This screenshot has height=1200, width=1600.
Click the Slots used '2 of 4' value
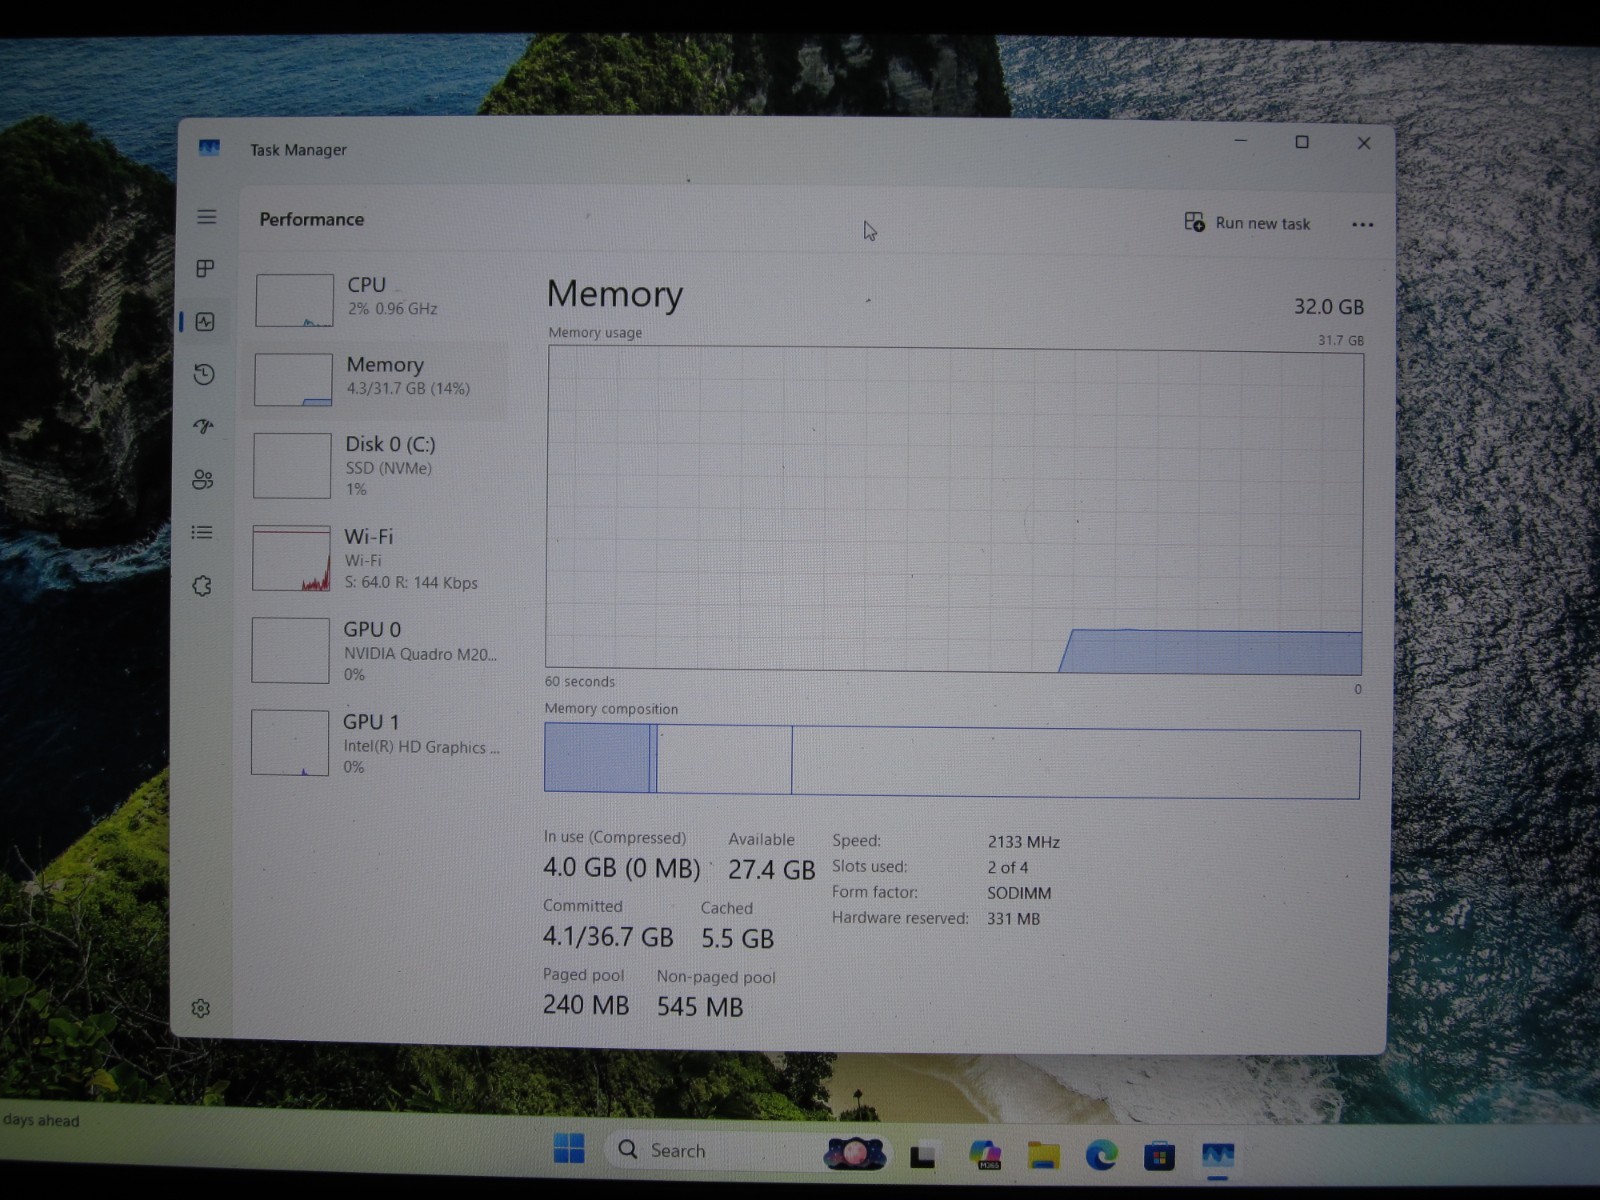1007,867
